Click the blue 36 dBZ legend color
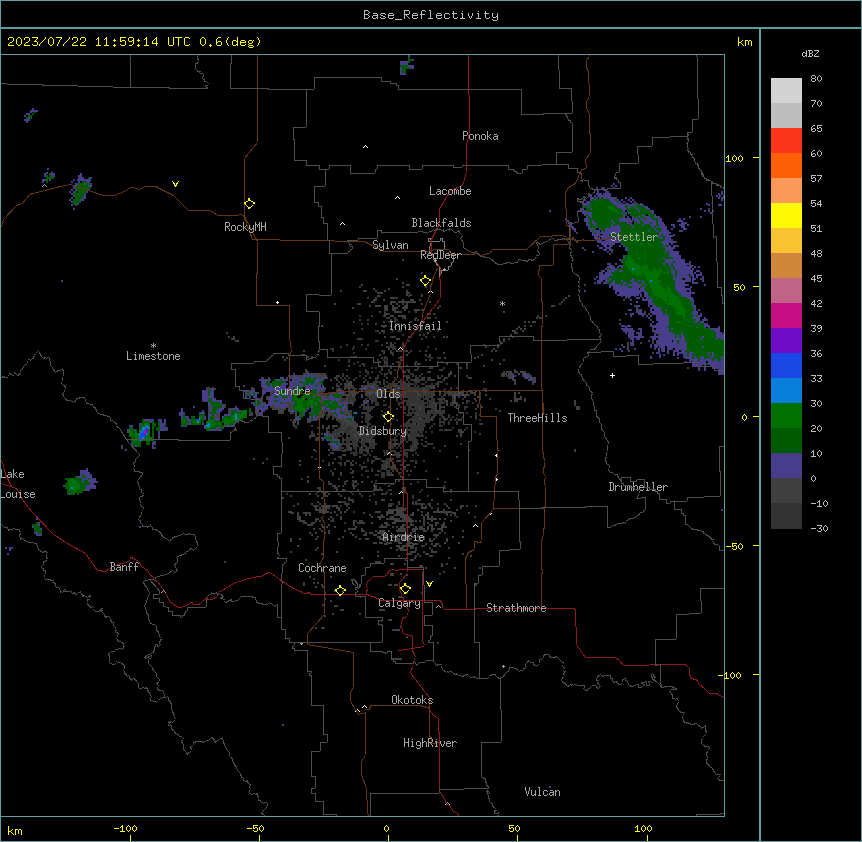This screenshot has width=862, height=842. pyautogui.click(x=786, y=365)
